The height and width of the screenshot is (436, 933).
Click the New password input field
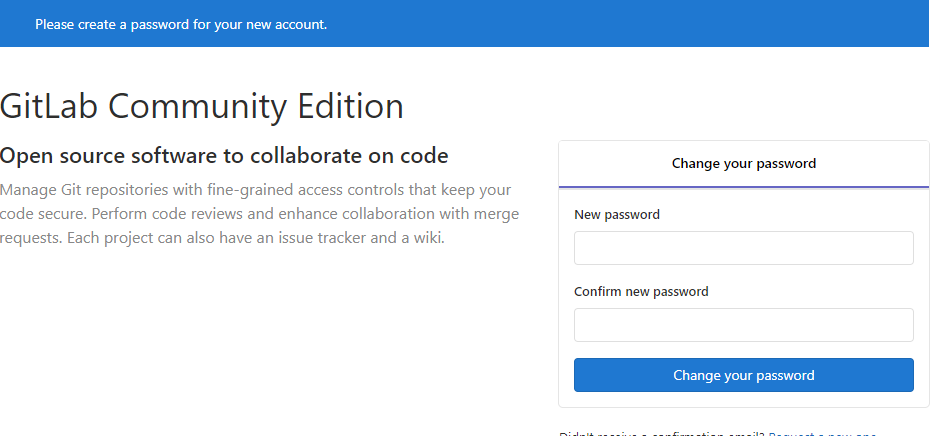point(743,248)
